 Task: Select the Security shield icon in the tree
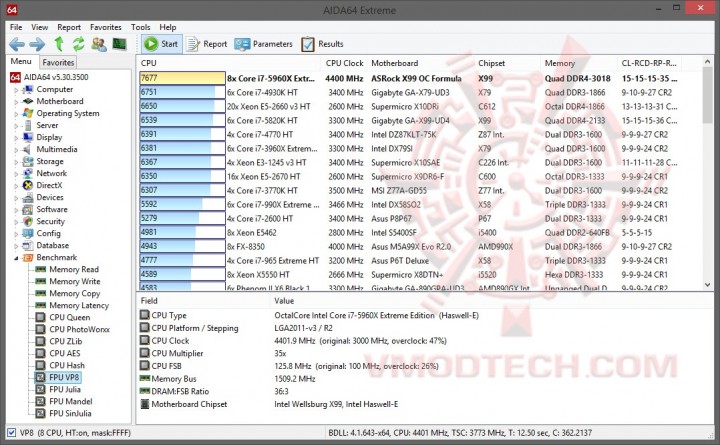click(x=28, y=221)
